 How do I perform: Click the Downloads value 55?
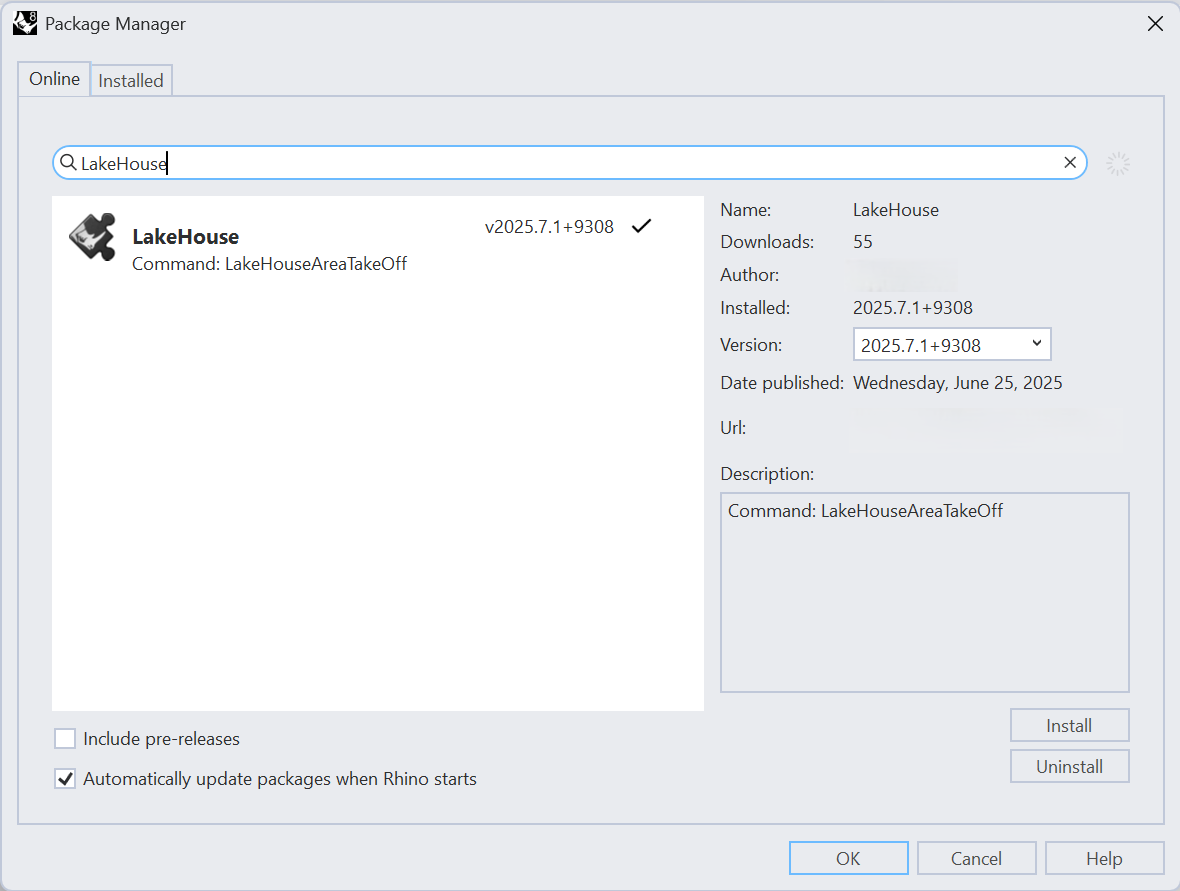(862, 242)
